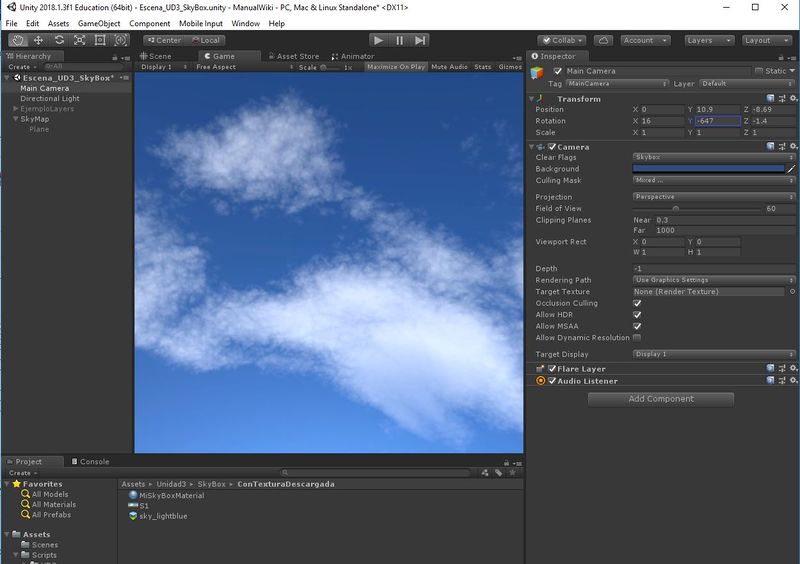
Task: Select MiSkyBoxMaterial asset
Action: pyautogui.click(x=166, y=495)
